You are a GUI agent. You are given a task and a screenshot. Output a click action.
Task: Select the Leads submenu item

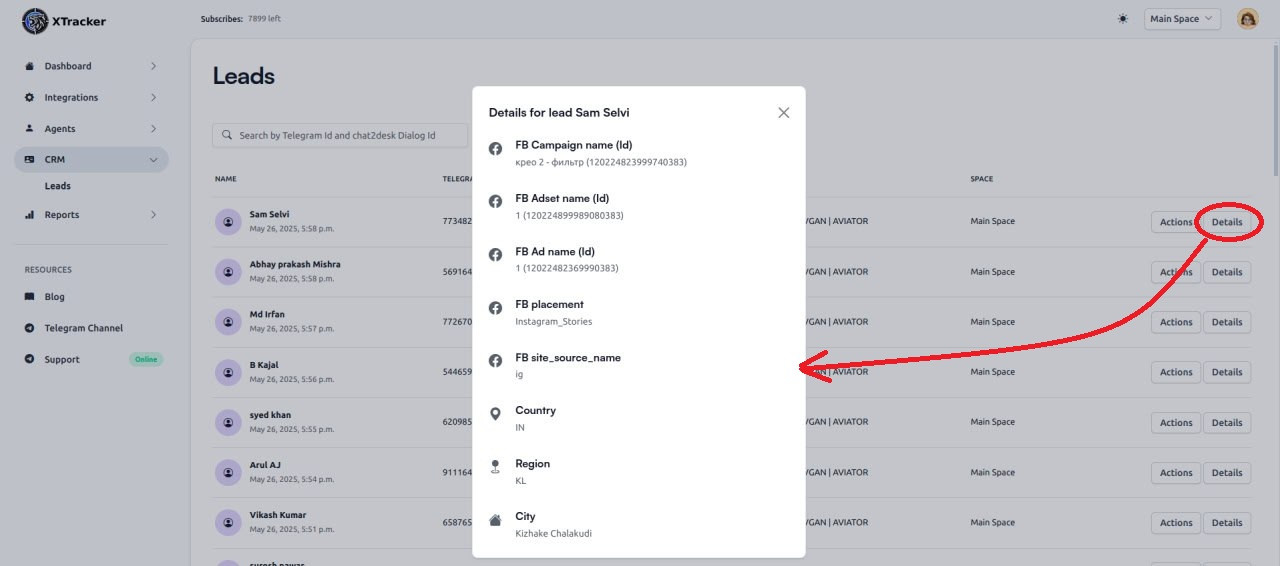point(58,186)
